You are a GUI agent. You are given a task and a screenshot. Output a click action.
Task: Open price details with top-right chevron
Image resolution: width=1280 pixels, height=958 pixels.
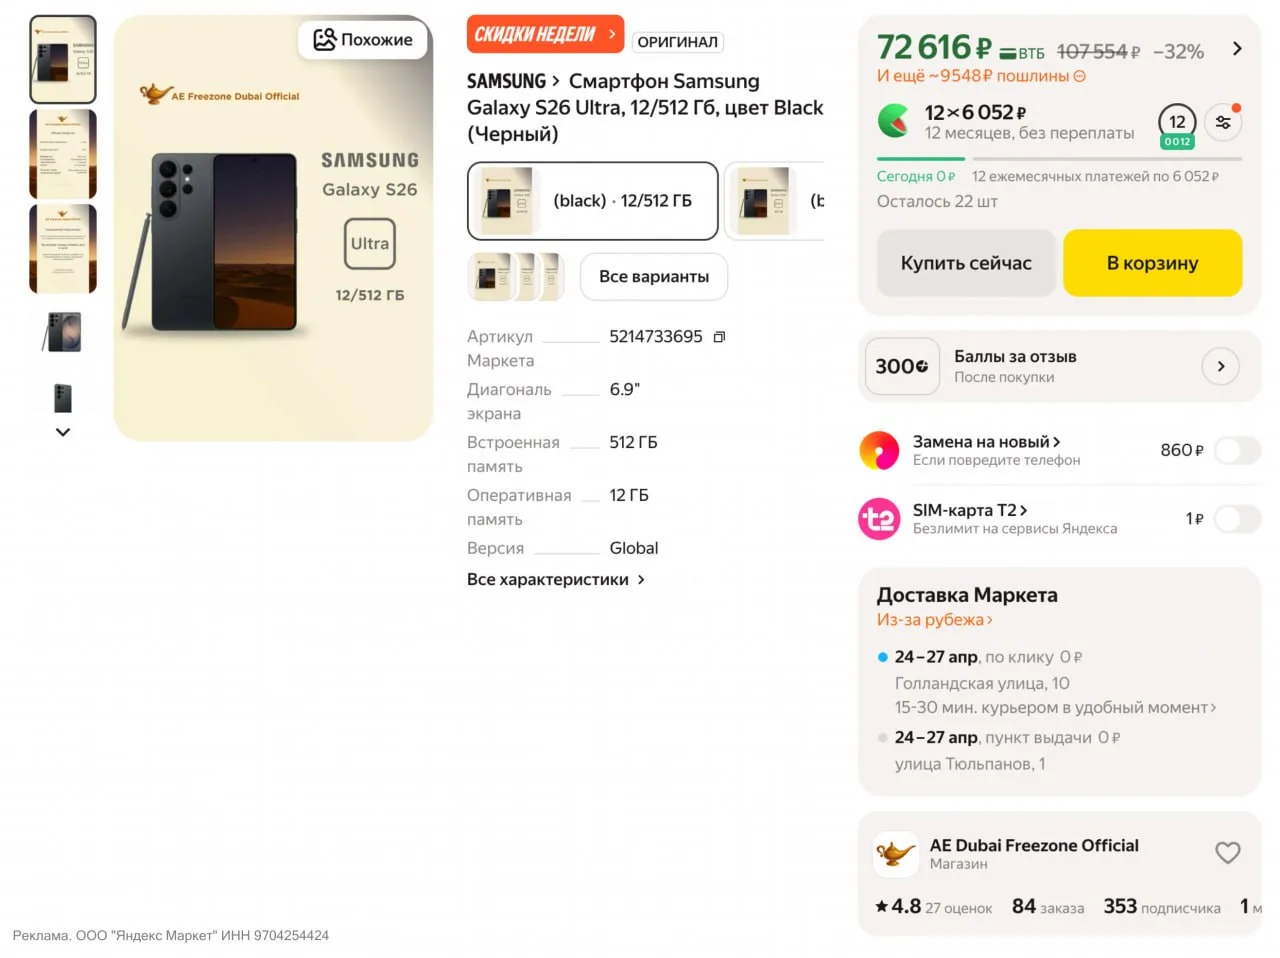pos(1237,48)
